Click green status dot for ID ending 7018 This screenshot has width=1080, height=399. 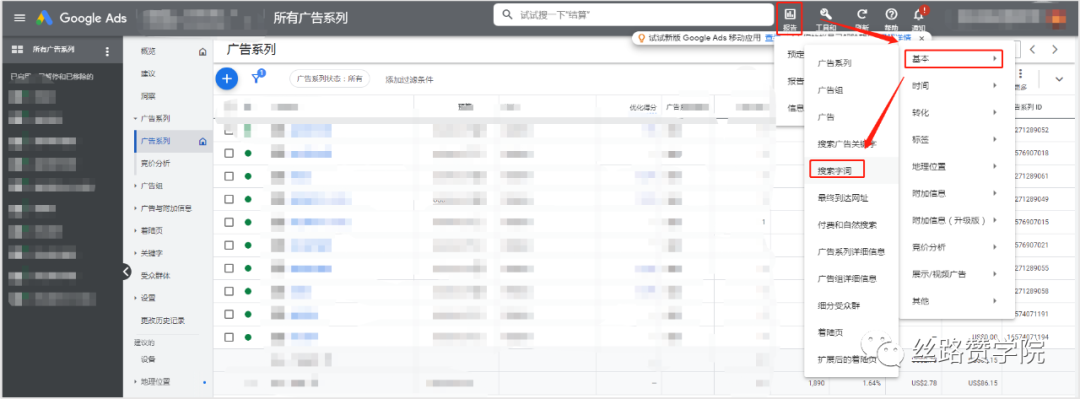[248, 153]
